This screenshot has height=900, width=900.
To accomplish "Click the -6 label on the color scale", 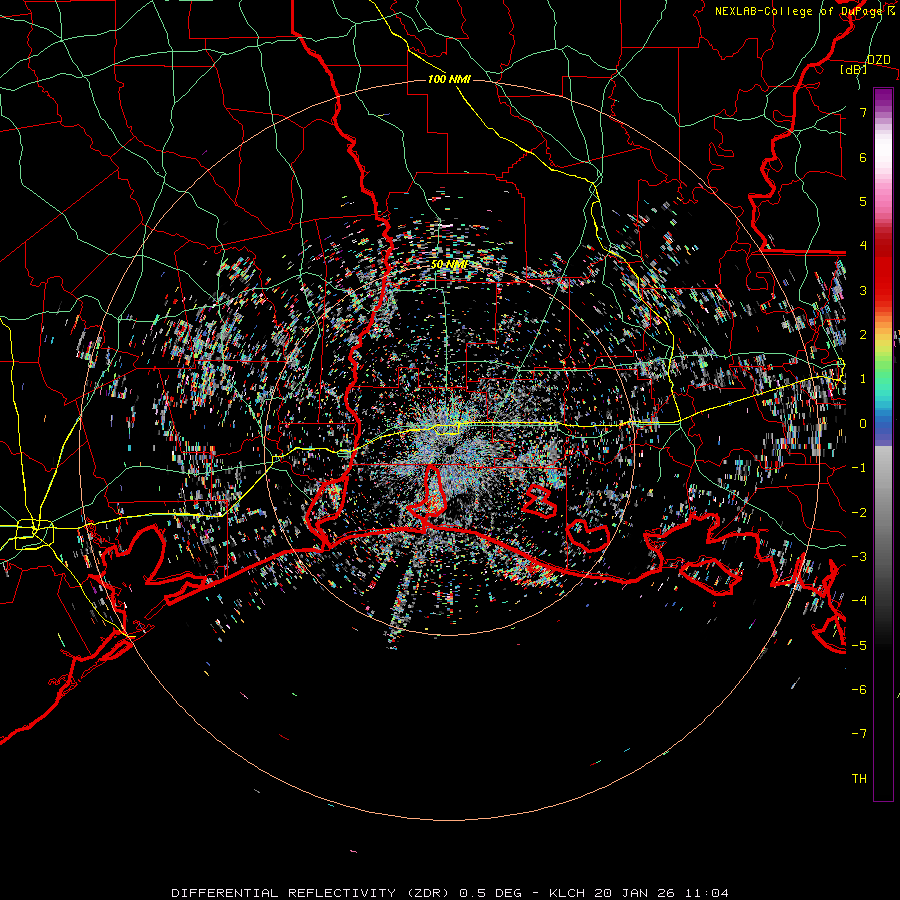I will [859, 690].
